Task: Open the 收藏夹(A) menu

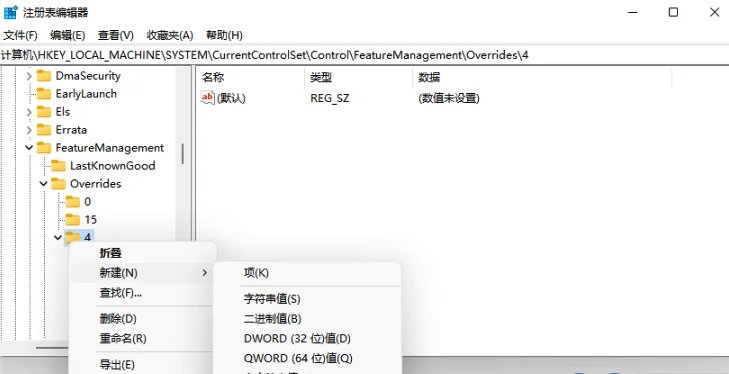Action: coord(170,35)
